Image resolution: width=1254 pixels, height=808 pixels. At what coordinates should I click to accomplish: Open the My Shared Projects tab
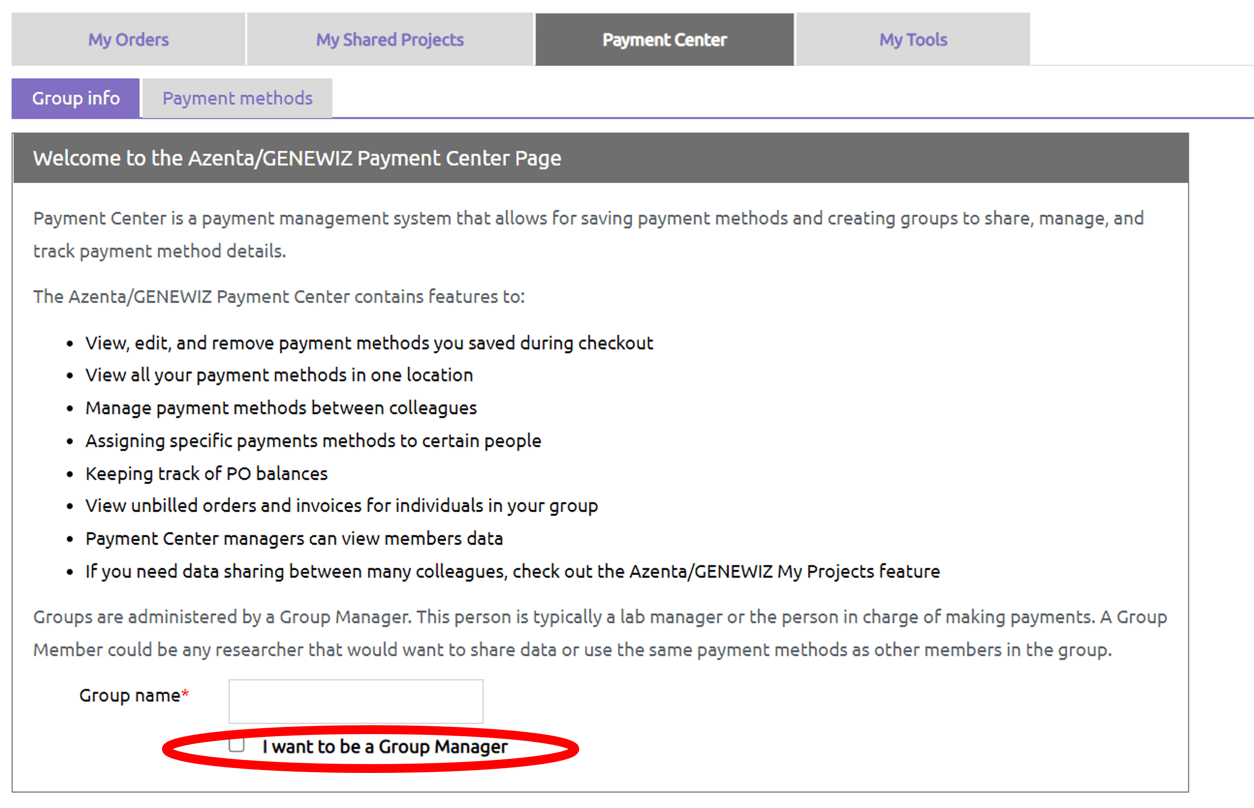click(389, 39)
